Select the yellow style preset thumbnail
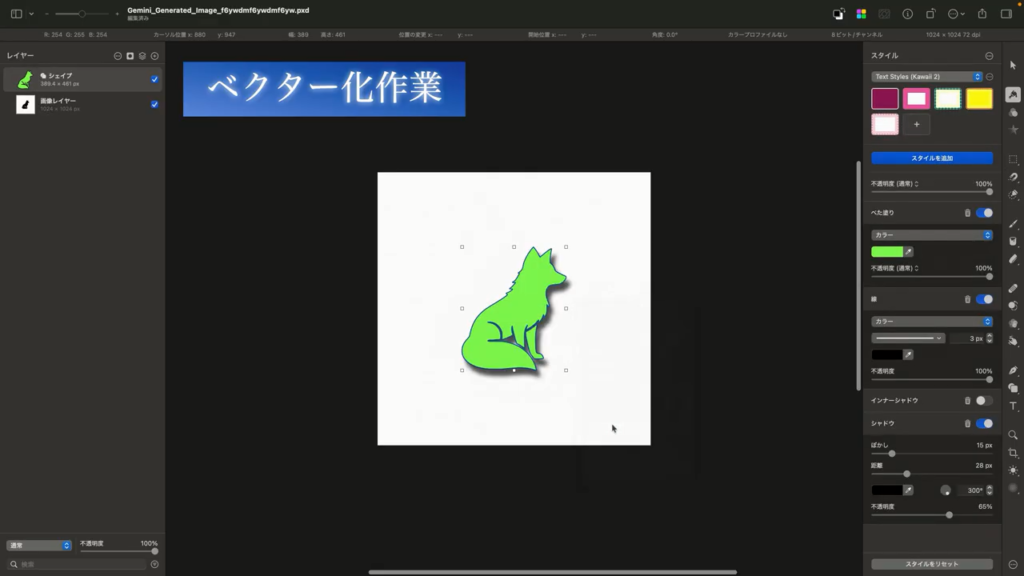Screen dimensions: 1024x576 979,98
